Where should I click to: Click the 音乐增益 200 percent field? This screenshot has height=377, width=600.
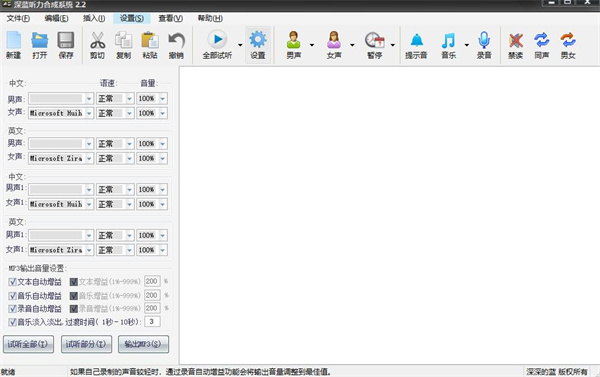(x=152, y=295)
